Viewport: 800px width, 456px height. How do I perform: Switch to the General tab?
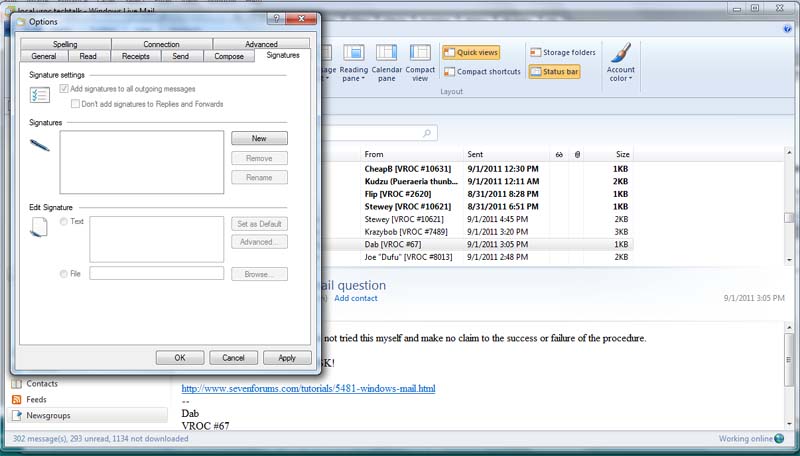(44, 56)
